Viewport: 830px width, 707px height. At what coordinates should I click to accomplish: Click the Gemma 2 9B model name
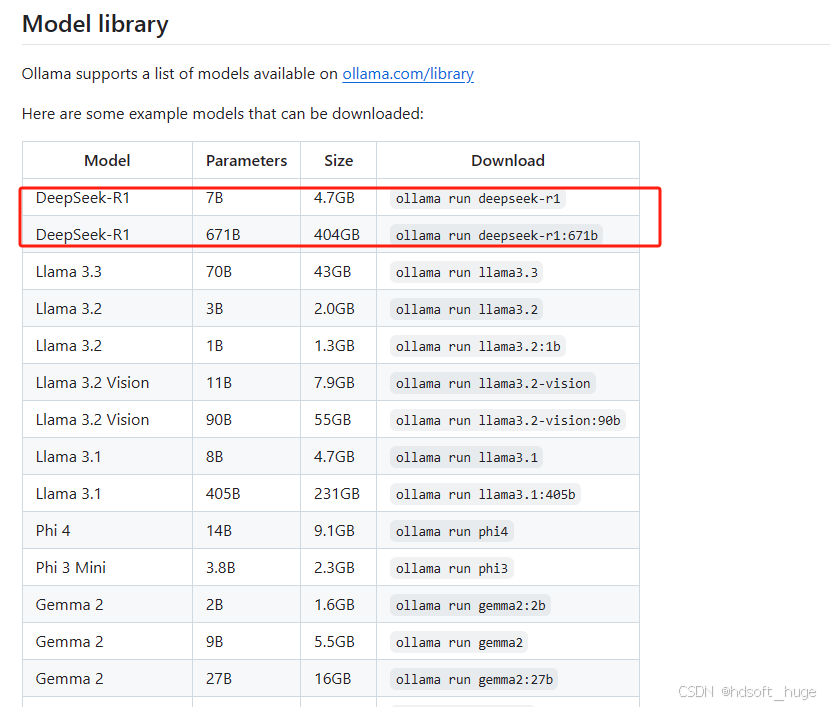click(x=69, y=642)
